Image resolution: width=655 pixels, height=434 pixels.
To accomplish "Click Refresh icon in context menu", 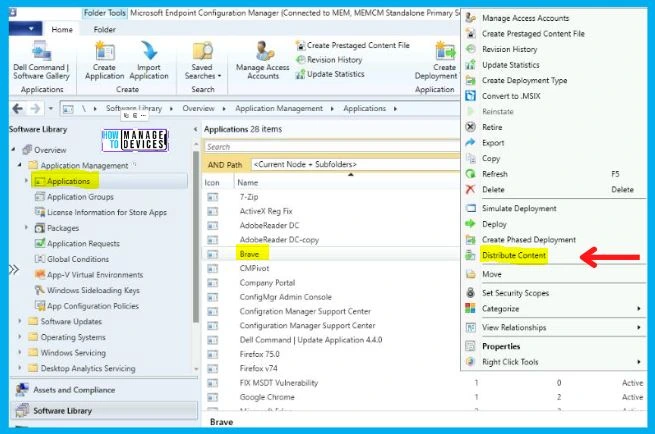I will 471,174.
